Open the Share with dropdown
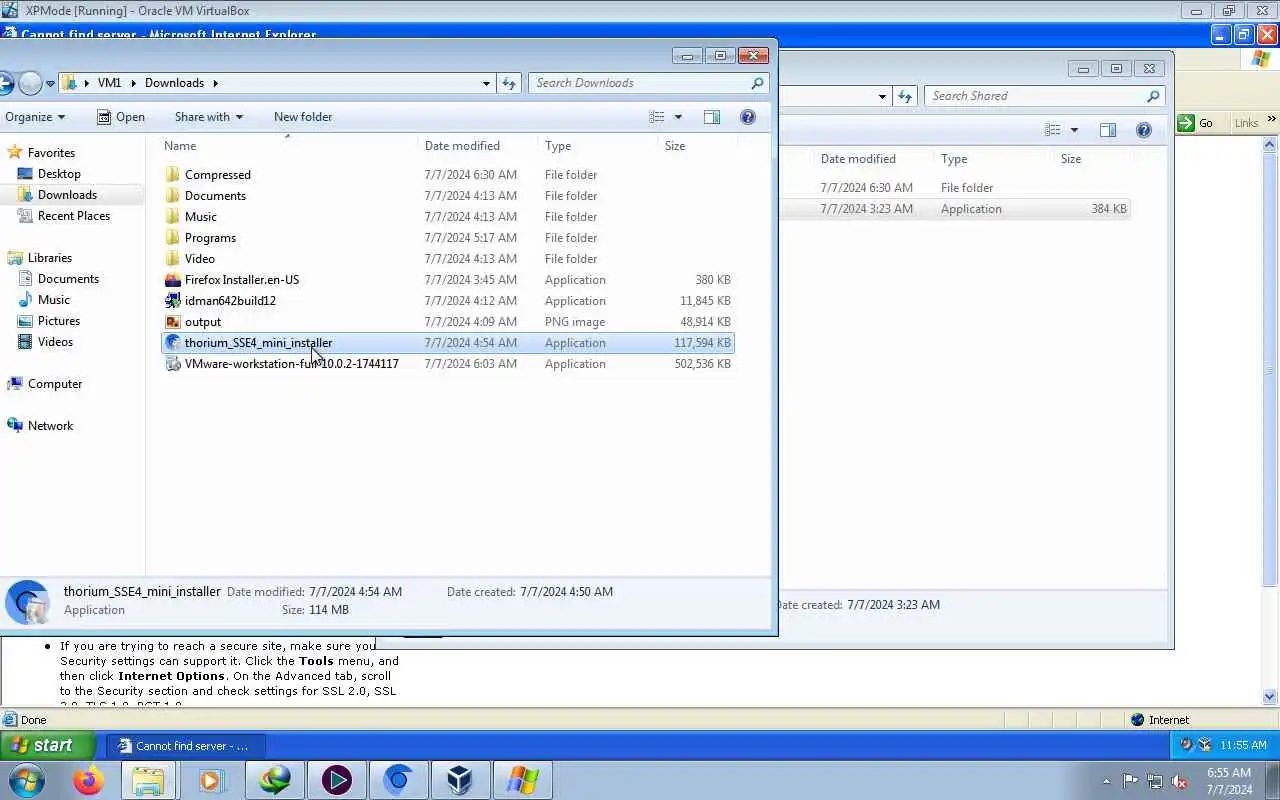Viewport: 1280px width, 800px height. pos(208,117)
